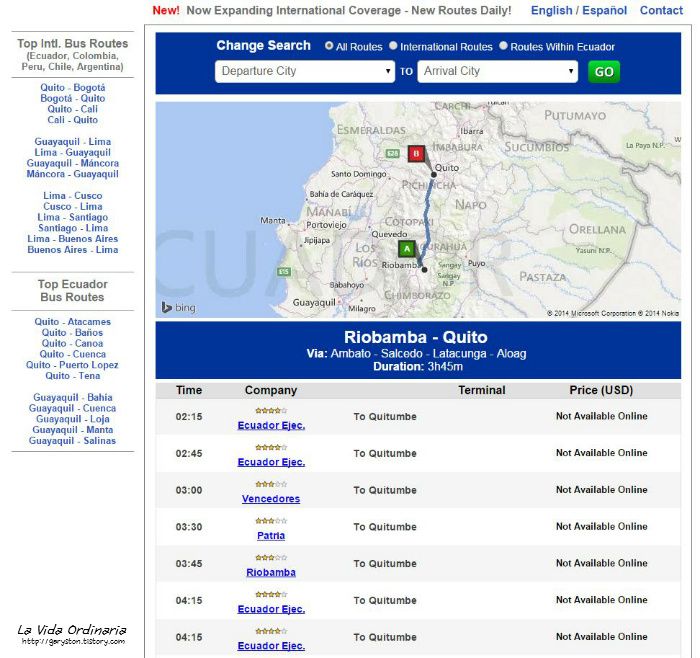Open the Arrival City dropdown
Viewport: 700px width, 658px height.
click(497, 71)
